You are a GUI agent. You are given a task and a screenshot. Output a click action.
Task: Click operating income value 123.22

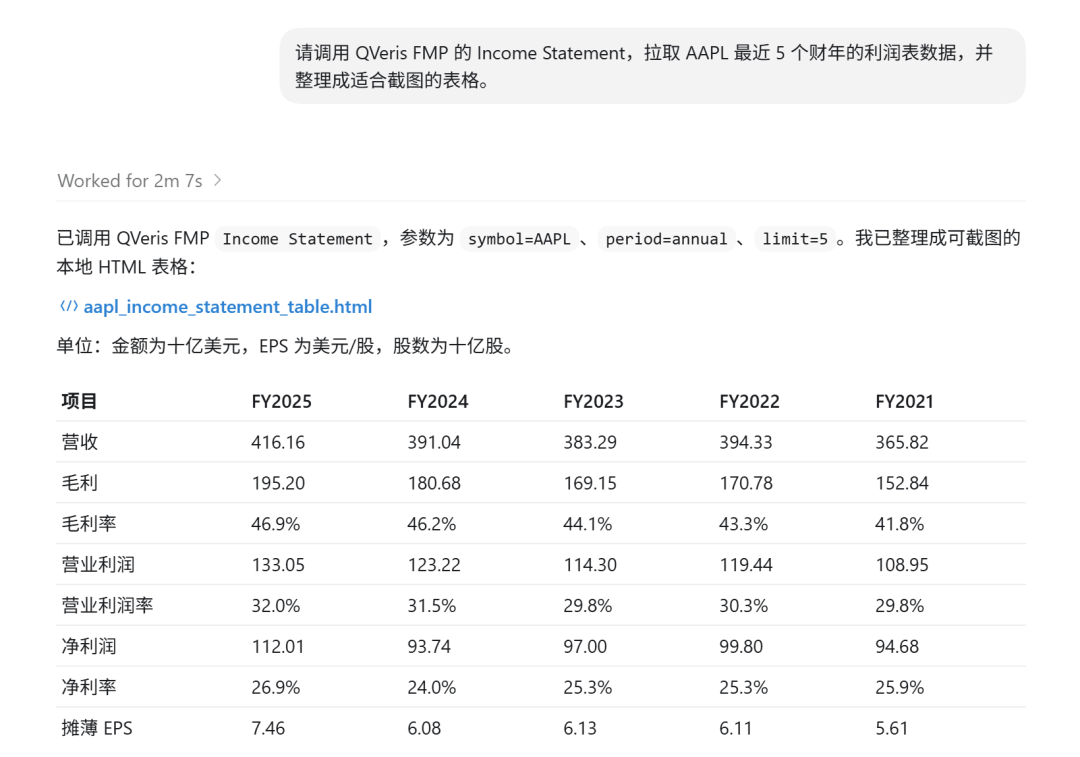pyautogui.click(x=434, y=565)
